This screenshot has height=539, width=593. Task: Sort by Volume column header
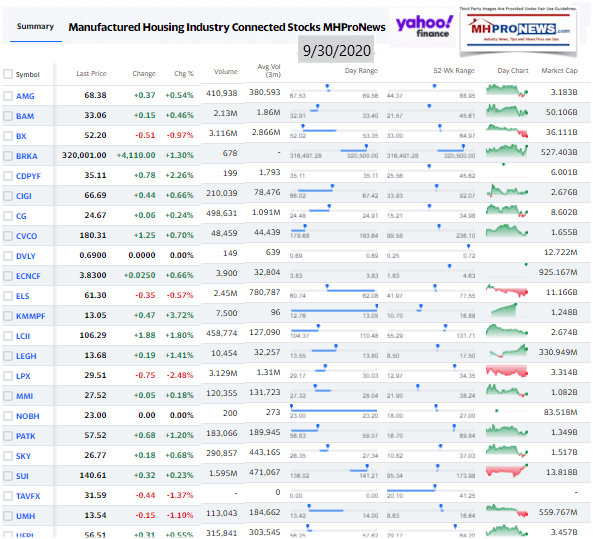click(225, 71)
